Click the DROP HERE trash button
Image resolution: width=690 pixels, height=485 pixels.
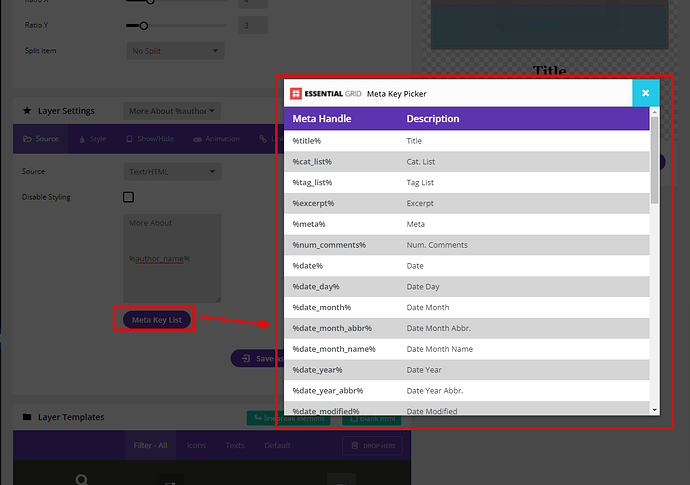pyautogui.click(x=372, y=446)
